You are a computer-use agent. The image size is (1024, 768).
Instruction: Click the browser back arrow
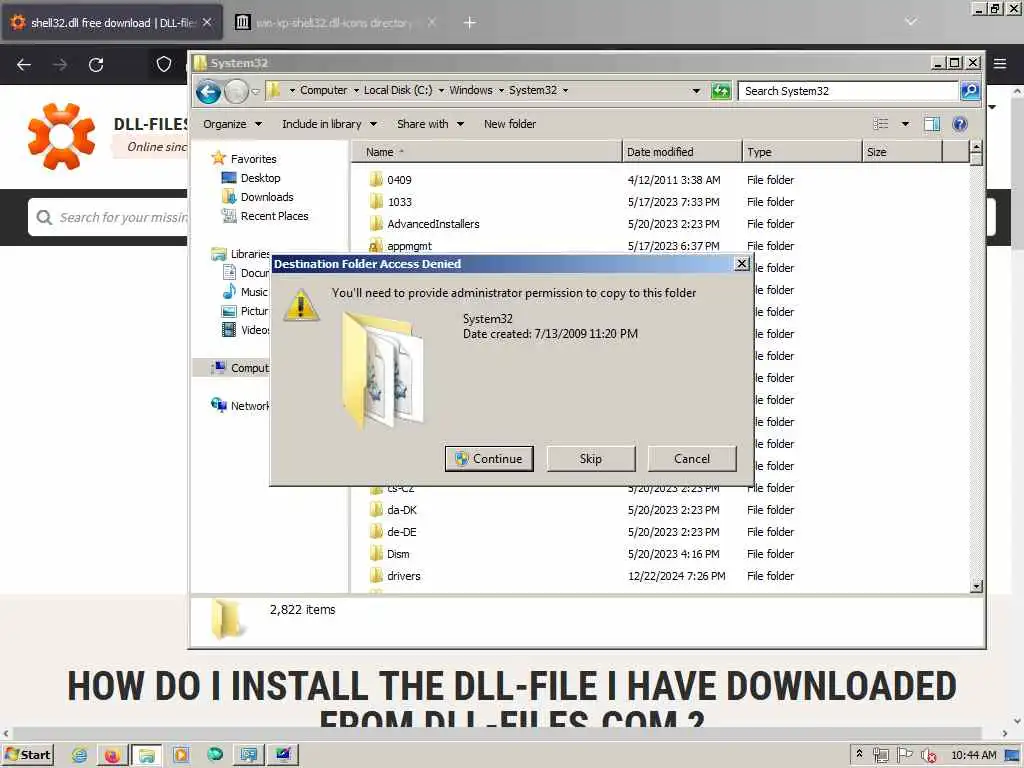24,65
